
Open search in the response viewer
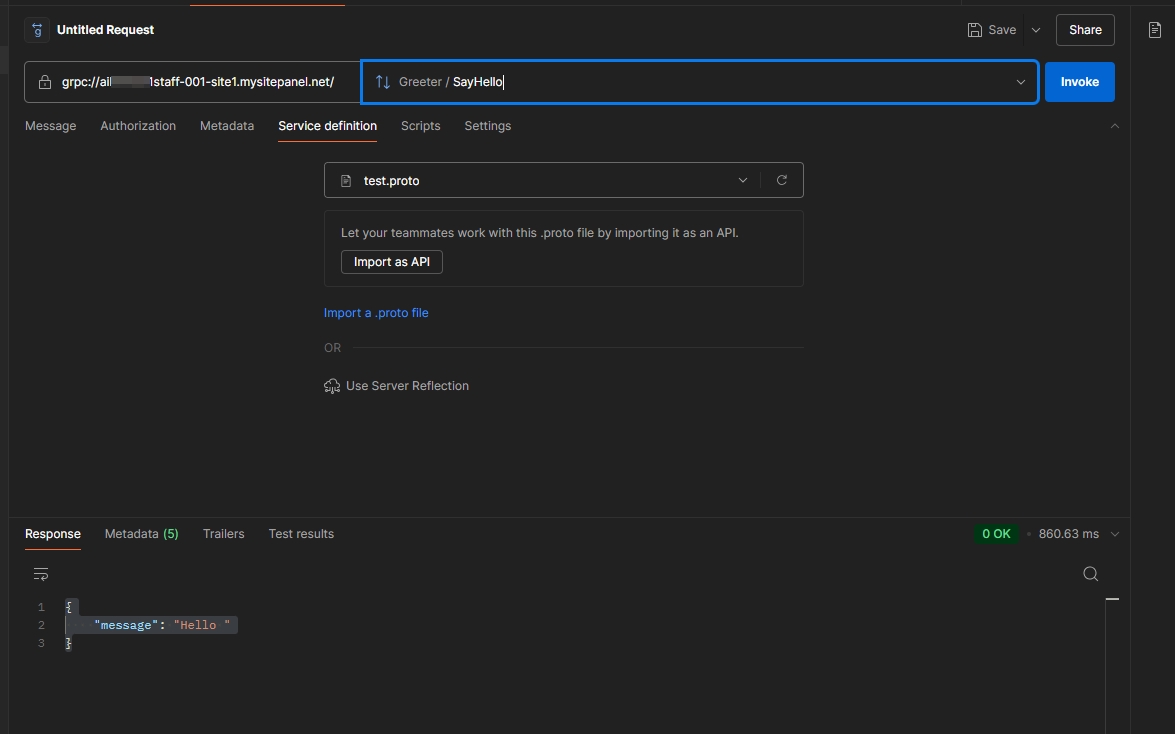pyautogui.click(x=1089, y=573)
